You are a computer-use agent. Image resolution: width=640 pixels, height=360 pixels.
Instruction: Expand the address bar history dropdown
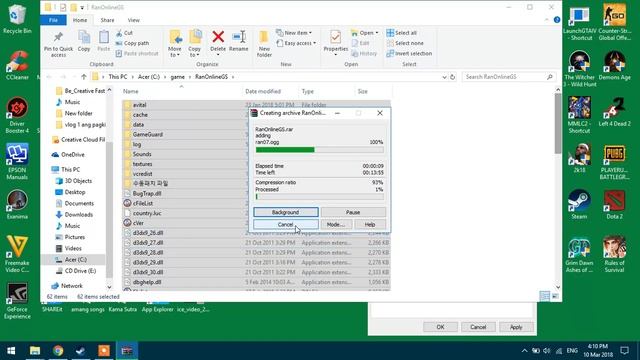click(x=444, y=77)
